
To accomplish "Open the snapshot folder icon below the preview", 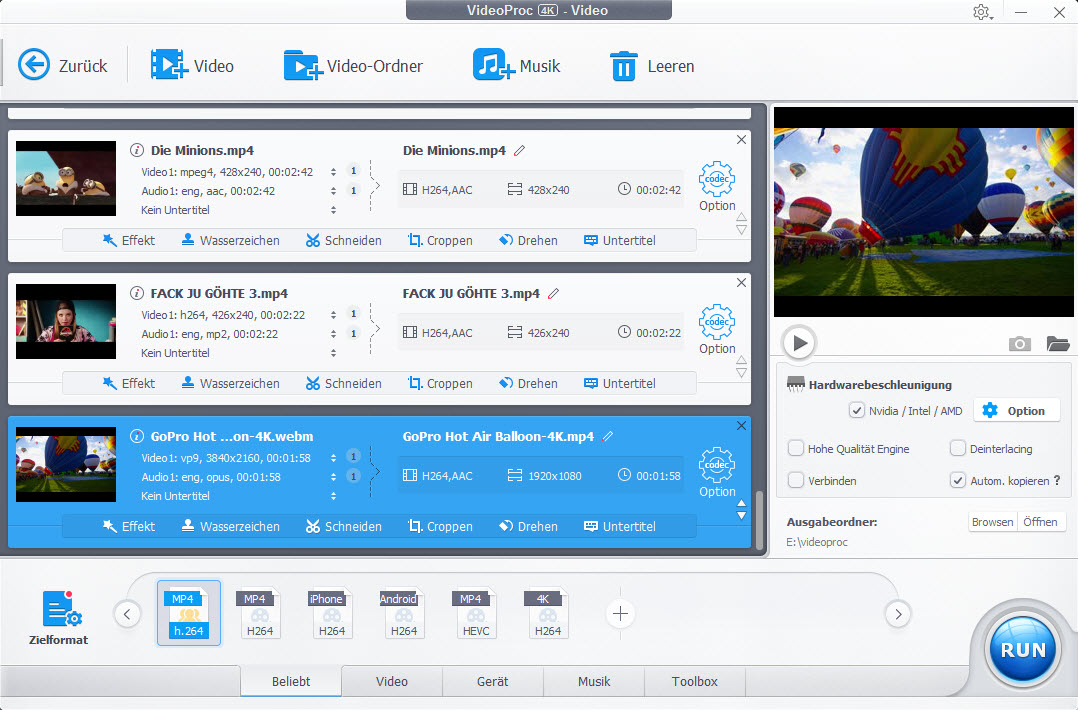I will pyautogui.click(x=1057, y=343).
